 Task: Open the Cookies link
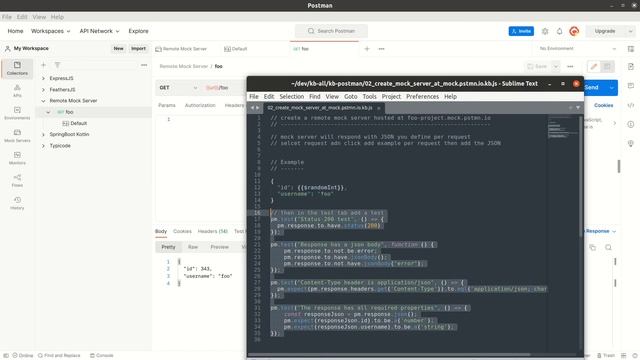(603, 105)
